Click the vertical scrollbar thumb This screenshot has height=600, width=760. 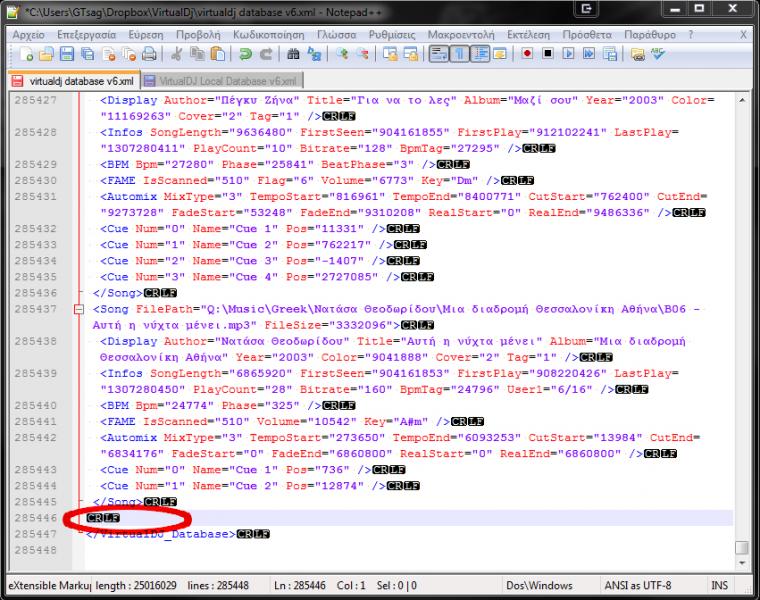(x=742, y=548)
